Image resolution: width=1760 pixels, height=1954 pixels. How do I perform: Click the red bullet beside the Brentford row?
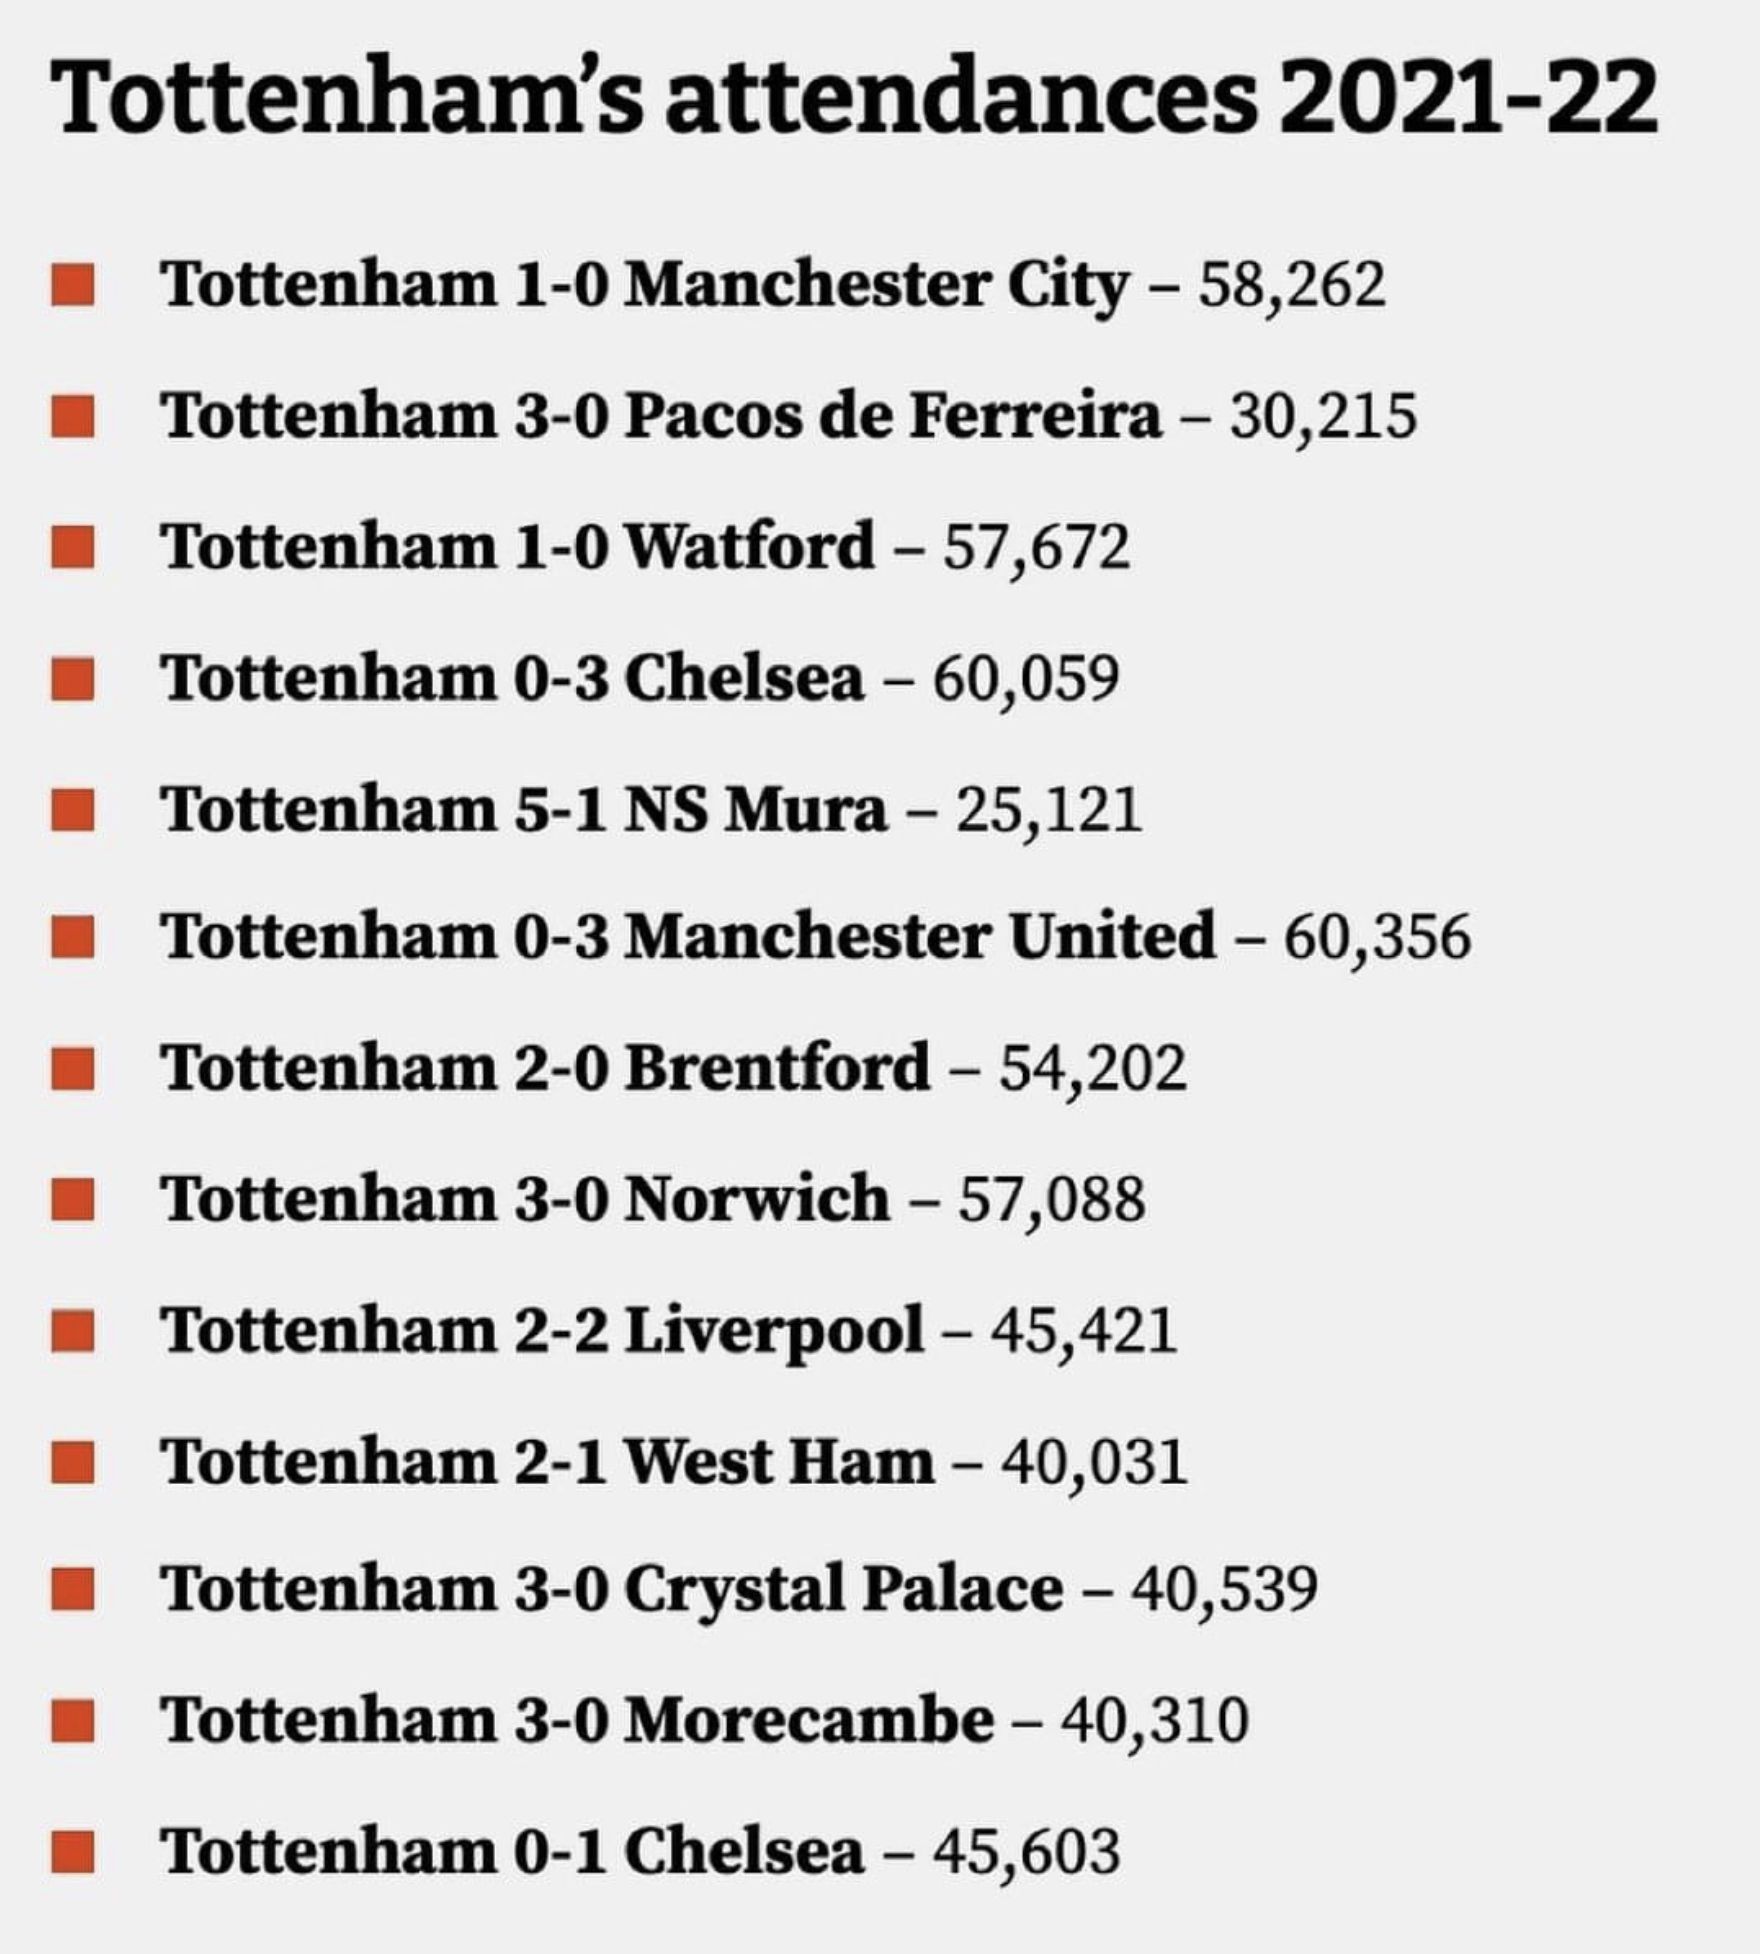[x=73, y=1068]
